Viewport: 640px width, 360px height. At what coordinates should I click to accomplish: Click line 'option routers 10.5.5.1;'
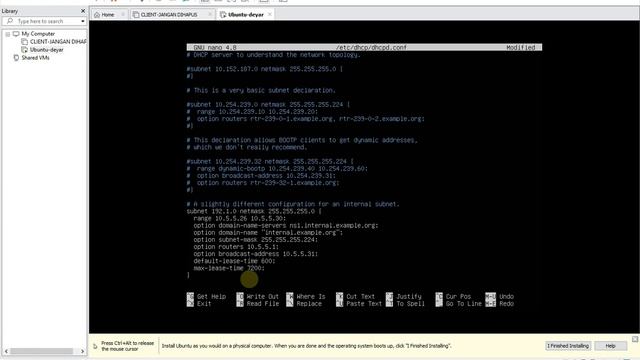[x=236, y=247]
